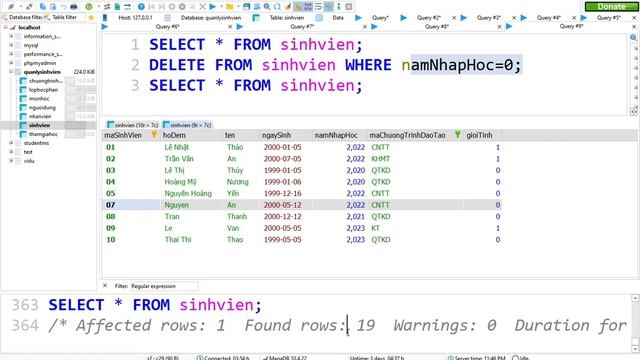Screen dimensions: 640x360
Task: Click the paste icon in toolbar
Action: point(53,7)
